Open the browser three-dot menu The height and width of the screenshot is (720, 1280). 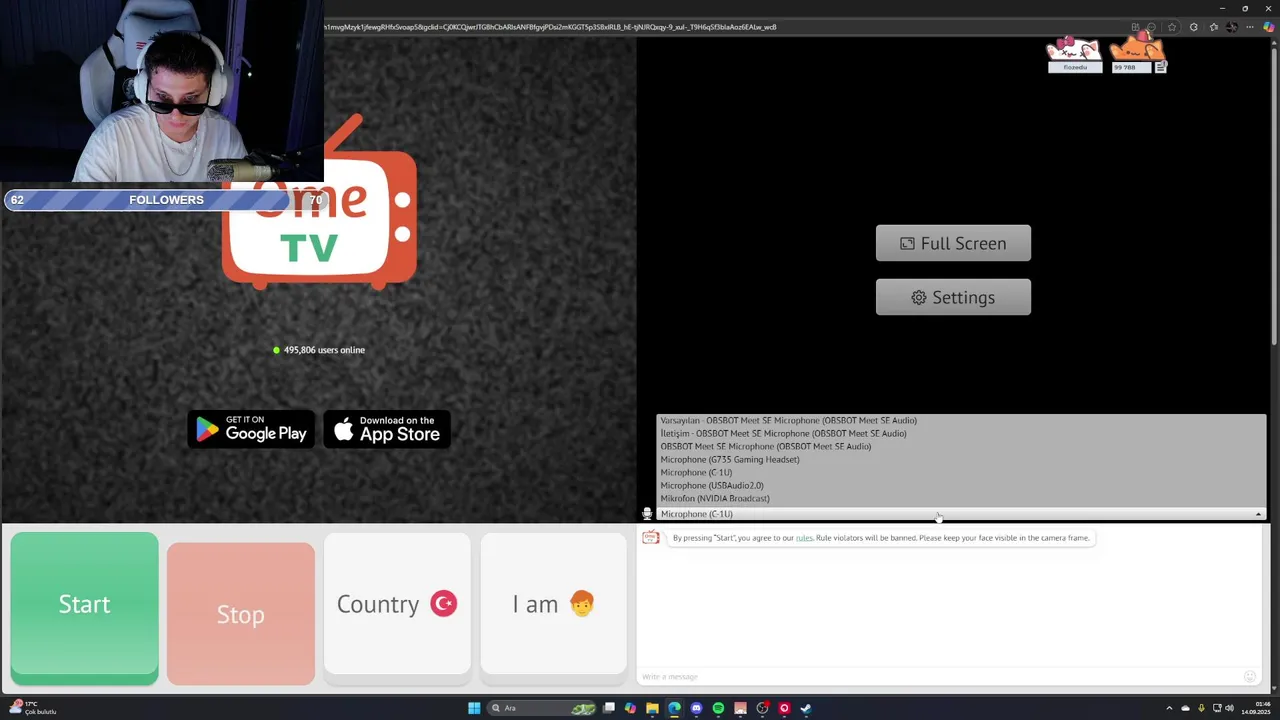pos(1250,27)
